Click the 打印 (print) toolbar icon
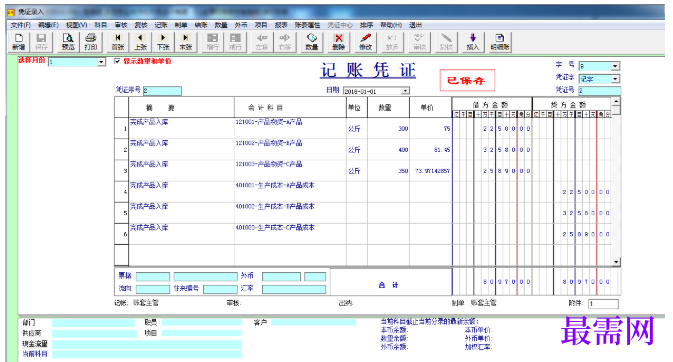The image size is (673, 362). tap(91, 42)
